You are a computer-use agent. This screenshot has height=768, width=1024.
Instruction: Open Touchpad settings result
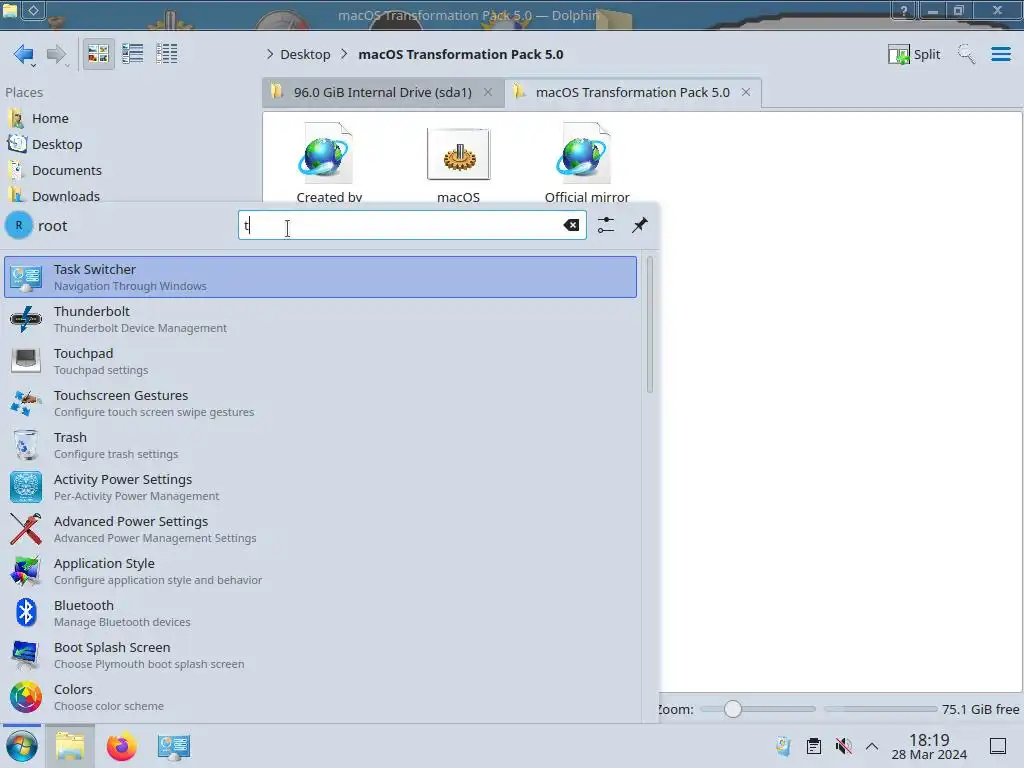click(x=320, y=361)
